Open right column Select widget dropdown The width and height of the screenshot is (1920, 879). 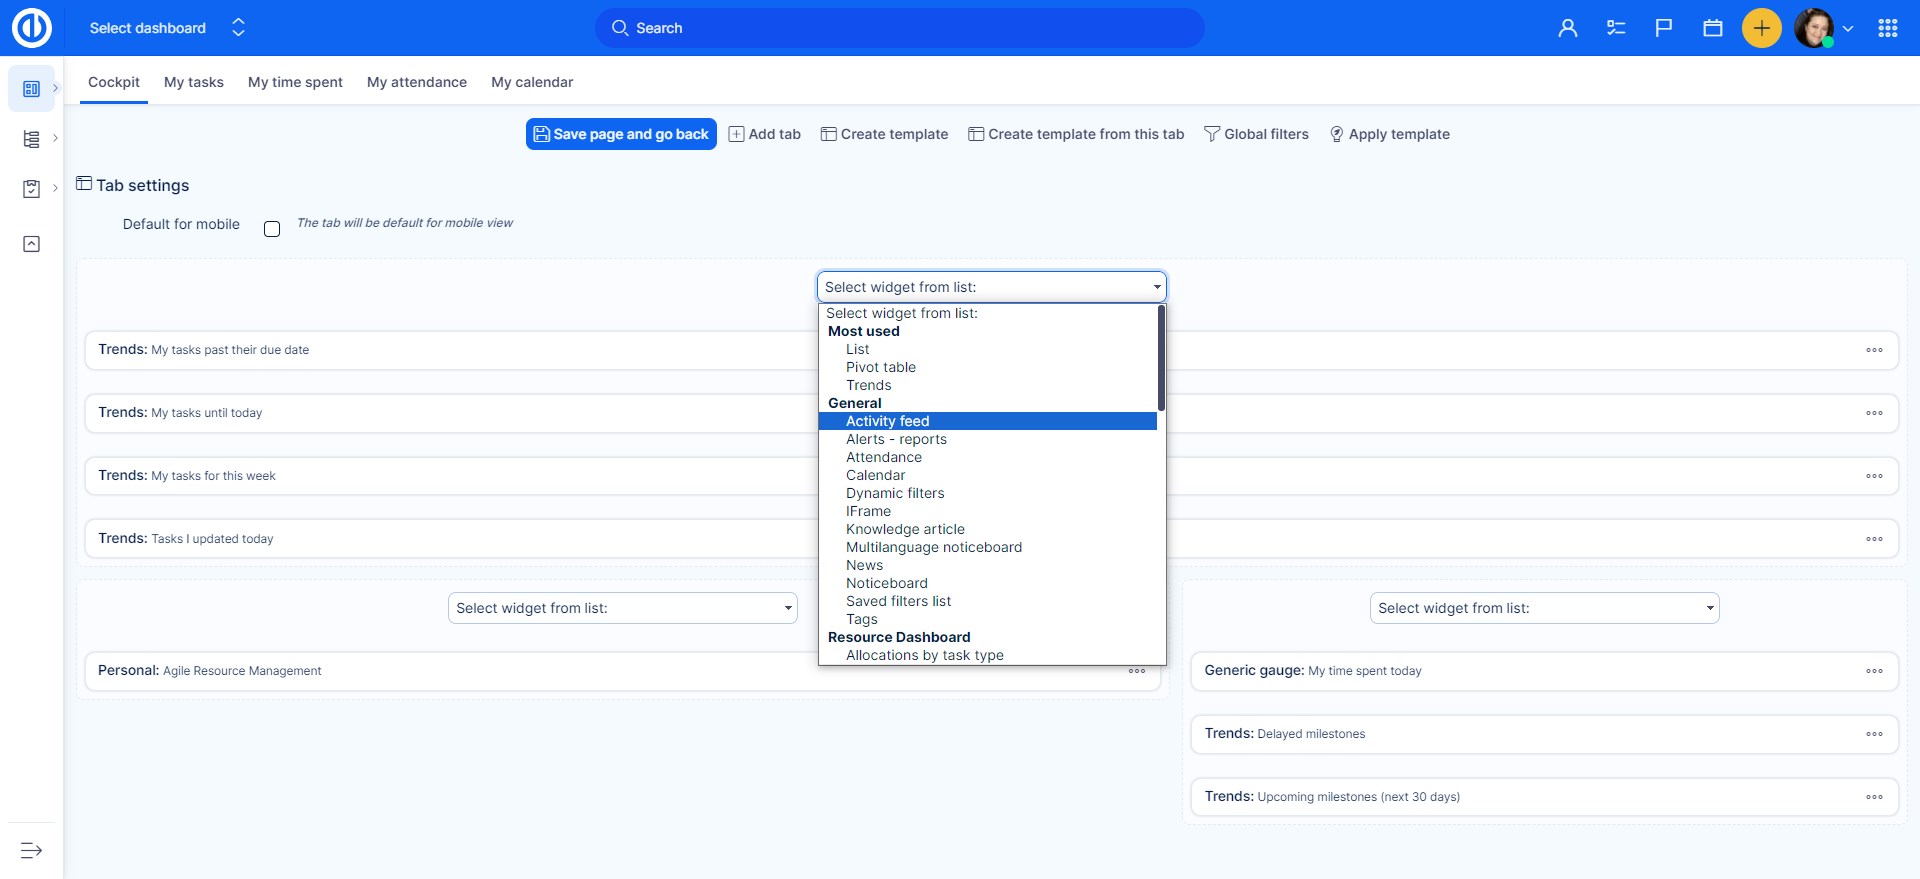[x=1544, y=608]
